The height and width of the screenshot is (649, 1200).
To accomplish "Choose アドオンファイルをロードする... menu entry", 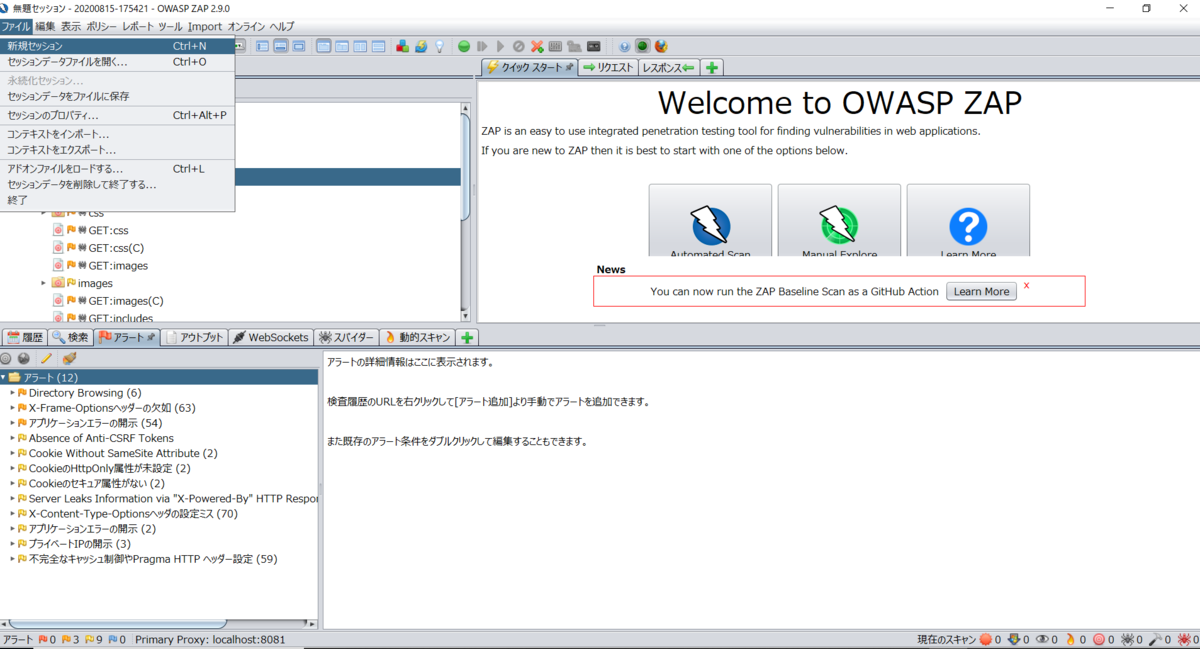I will click(x=117, y=169).
